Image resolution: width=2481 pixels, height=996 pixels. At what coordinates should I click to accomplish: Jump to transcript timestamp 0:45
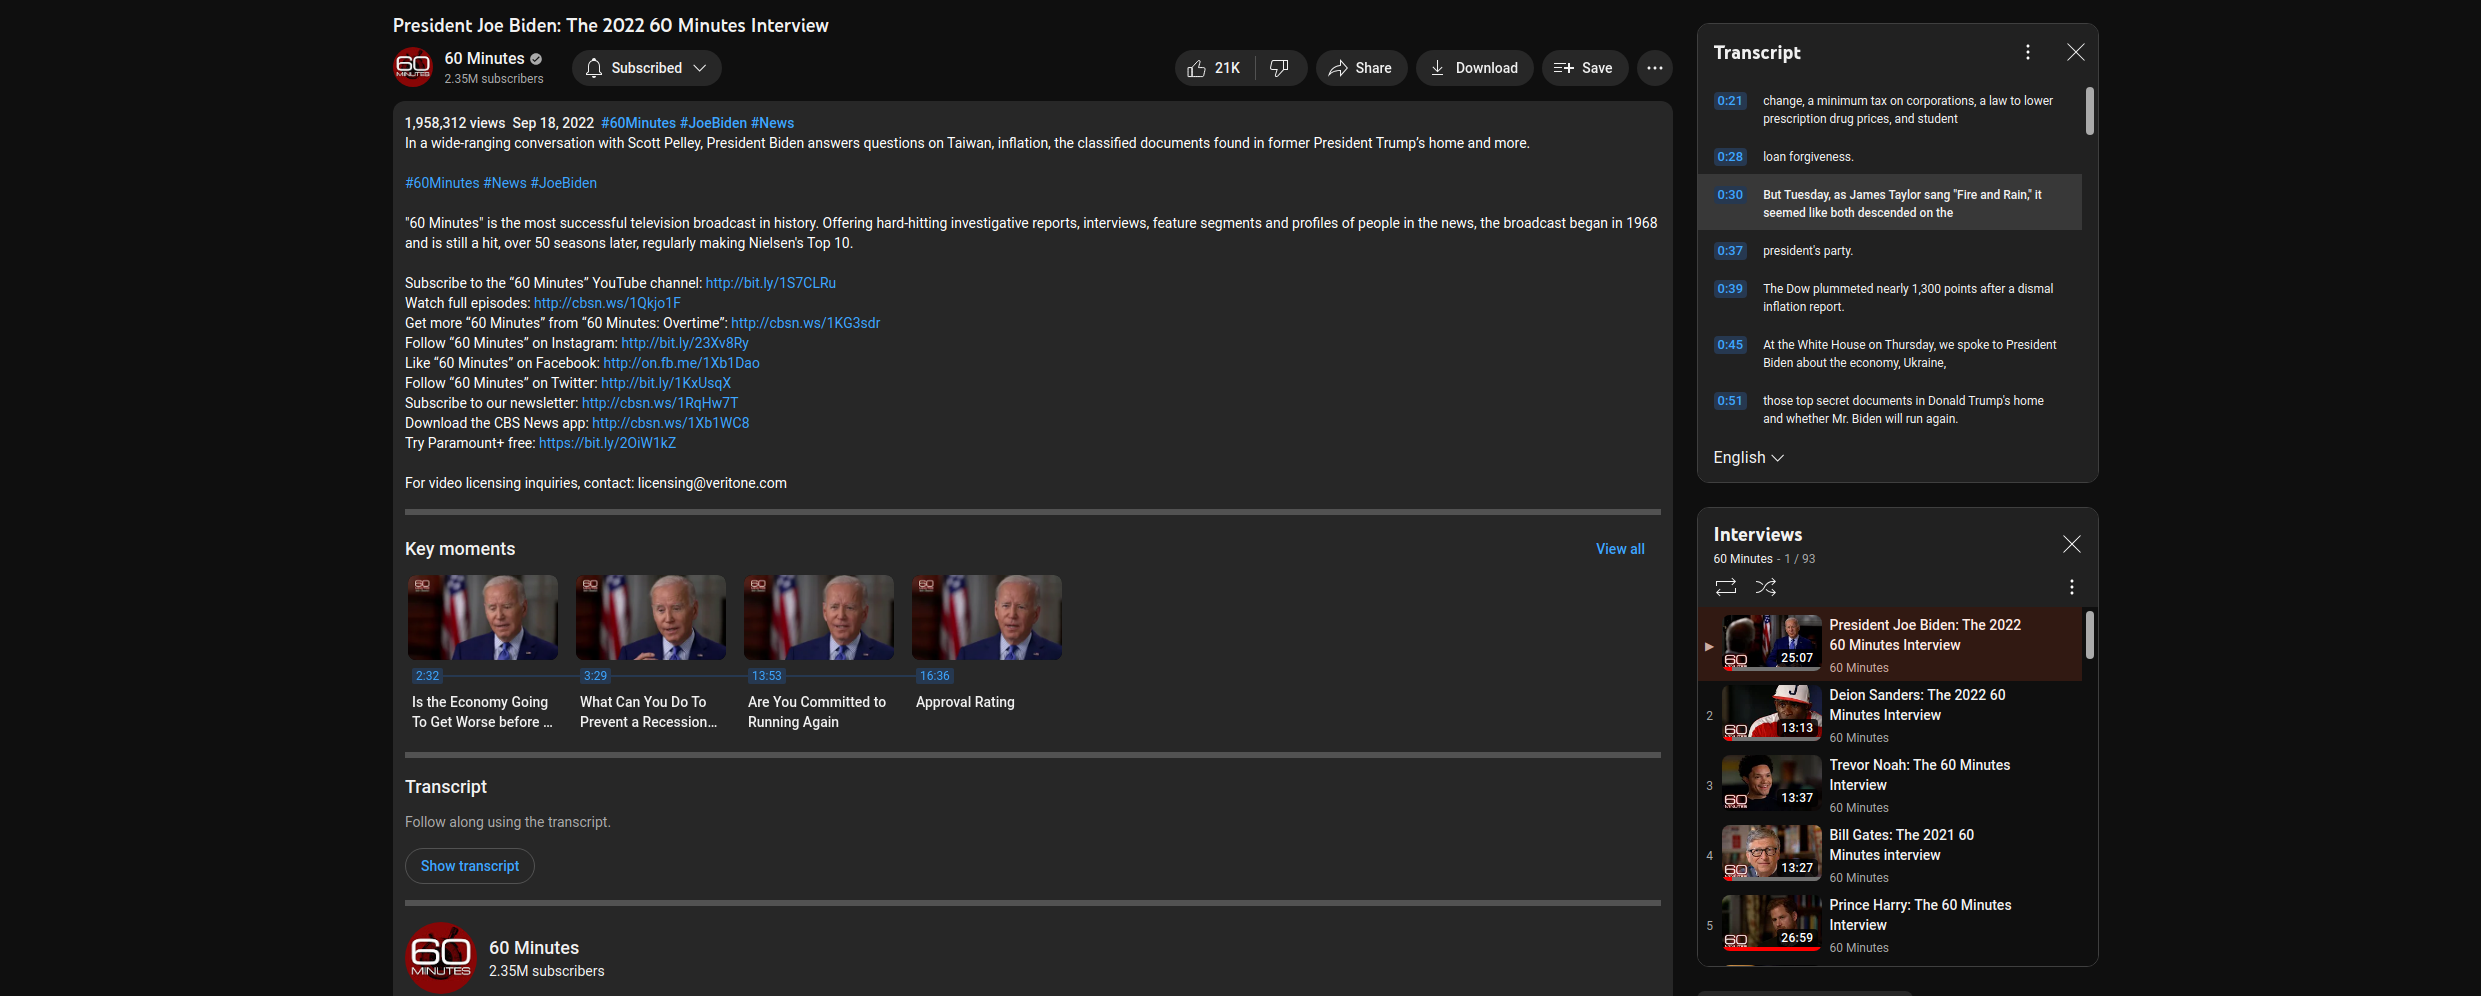[1730, 345]
